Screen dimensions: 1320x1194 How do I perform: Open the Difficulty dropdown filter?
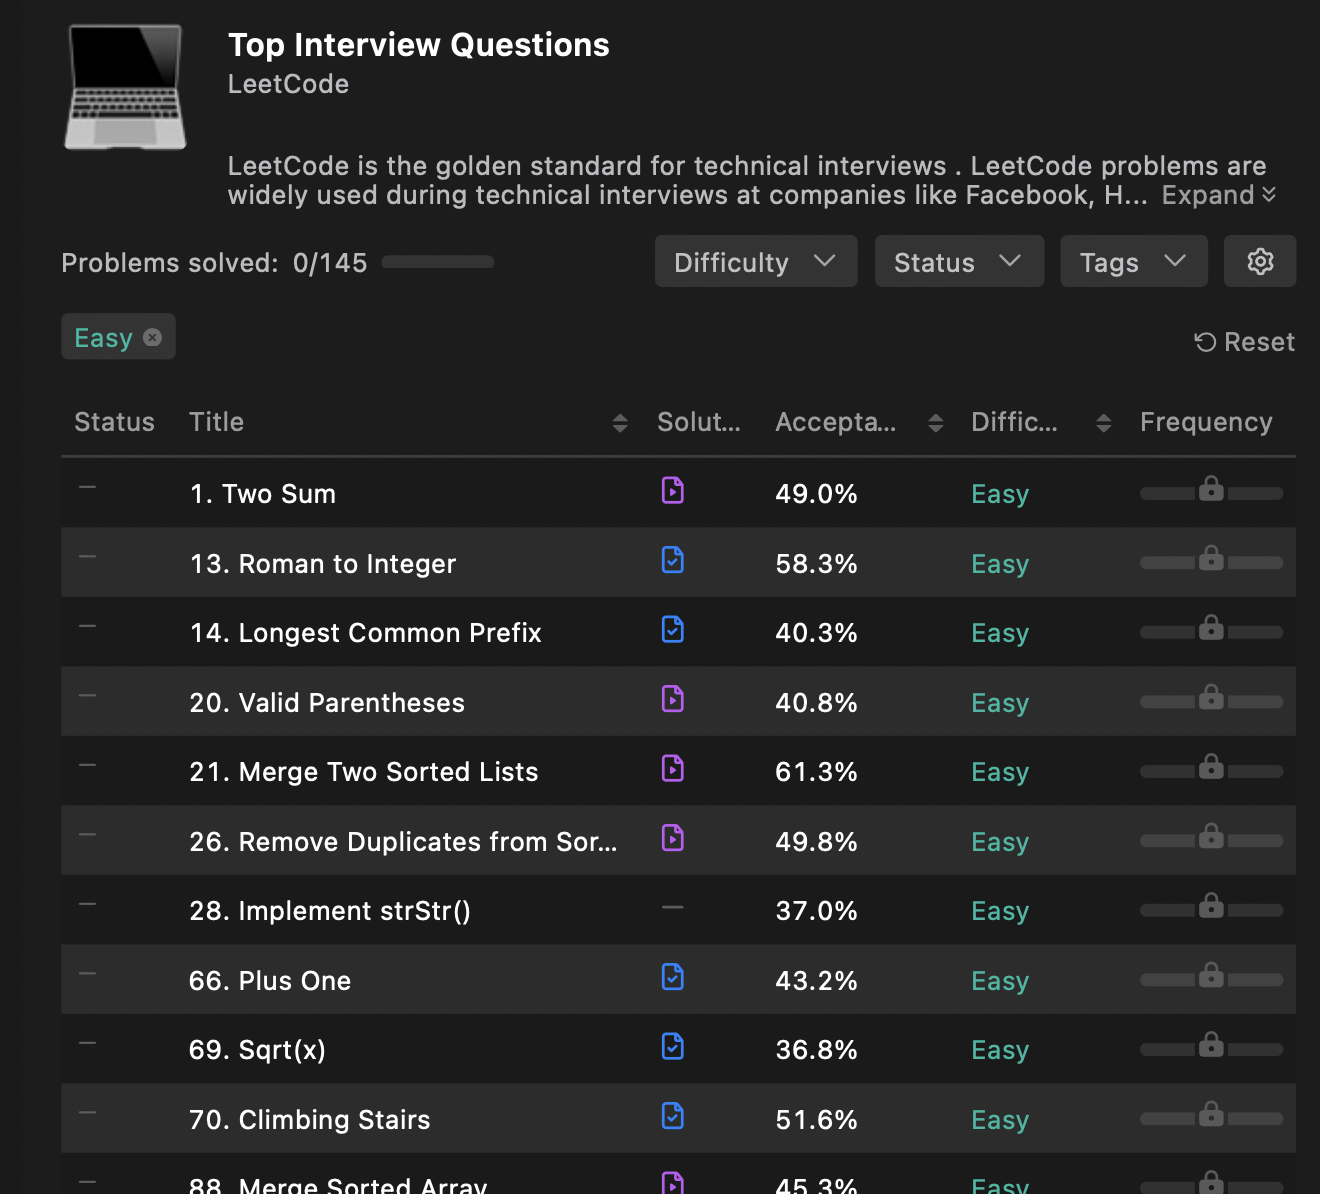pyautogui.click(x=755, y=262)
